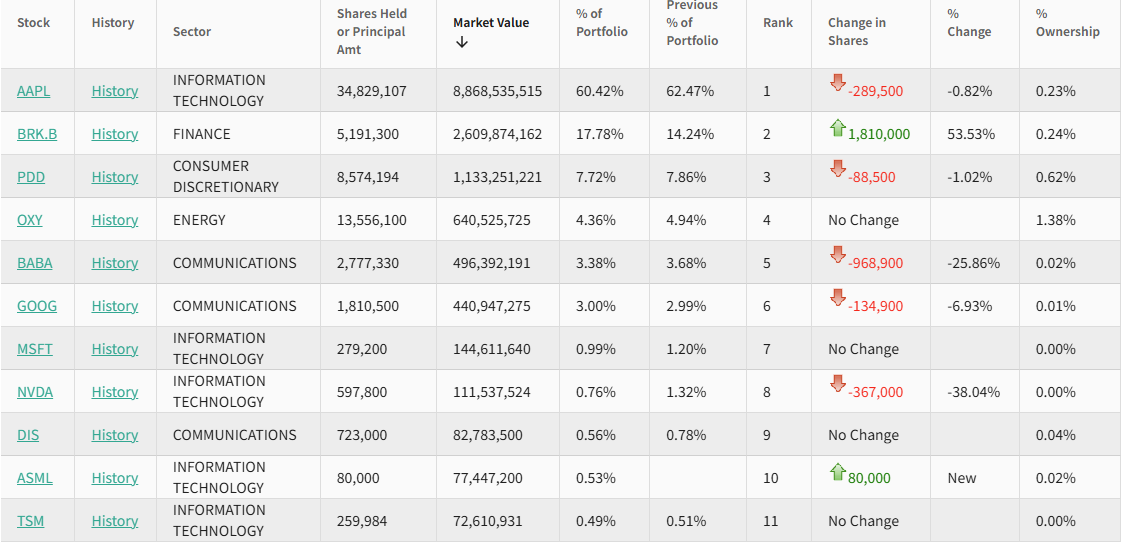Sort by Sector column header
This screenshot has height=542, width=1121.
coord(192,31)
